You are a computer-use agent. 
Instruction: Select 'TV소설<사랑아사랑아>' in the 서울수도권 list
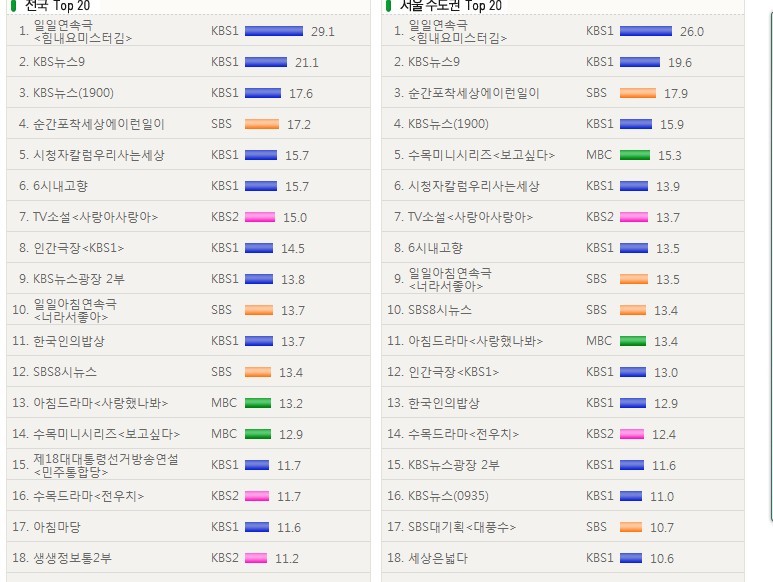coord(470,217)
